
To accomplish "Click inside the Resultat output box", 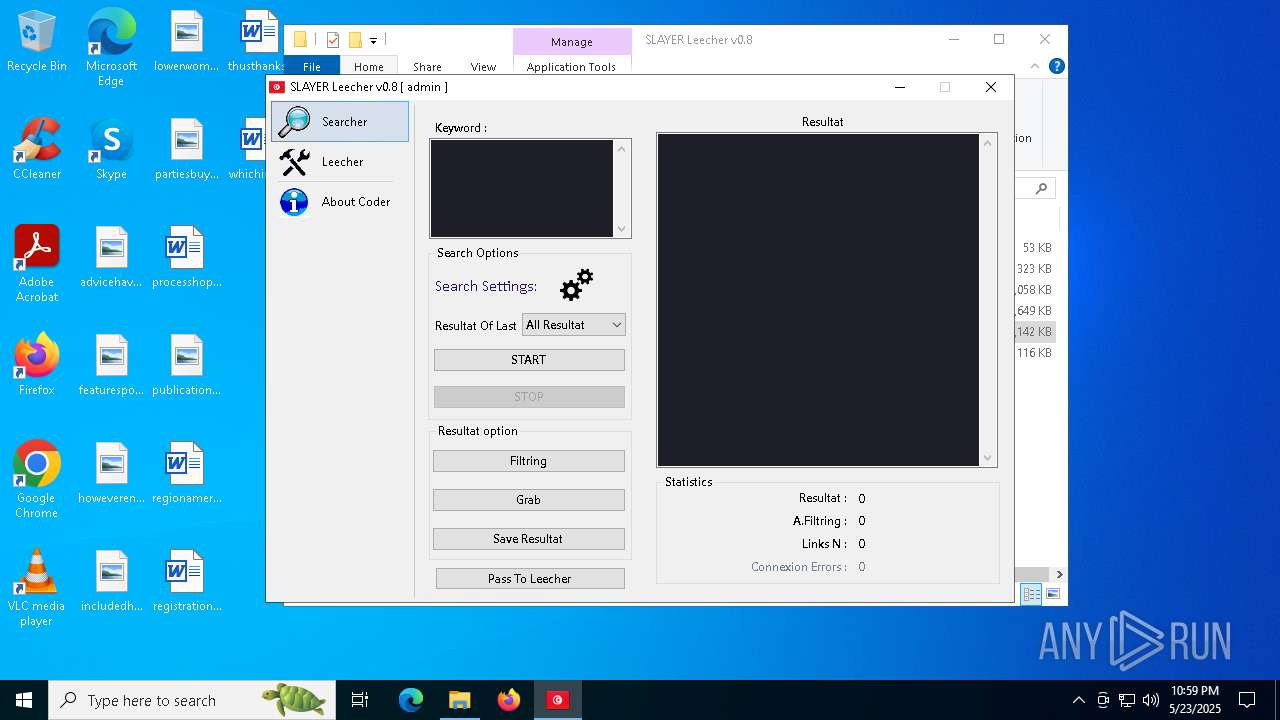I will 818,300.
